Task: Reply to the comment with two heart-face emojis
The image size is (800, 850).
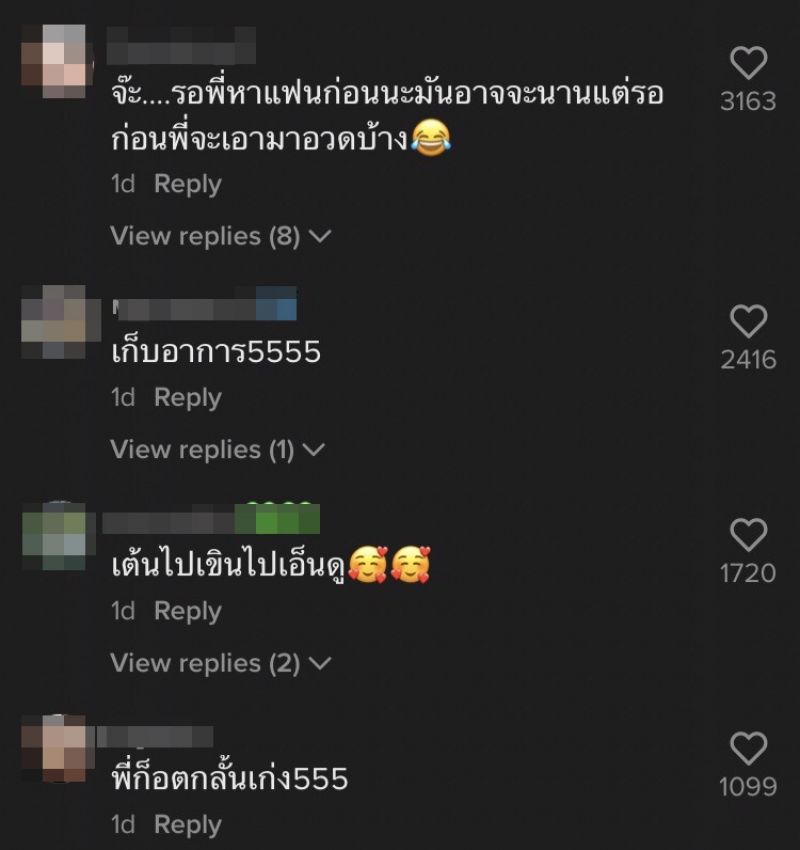Action: (x=188, y=611)
